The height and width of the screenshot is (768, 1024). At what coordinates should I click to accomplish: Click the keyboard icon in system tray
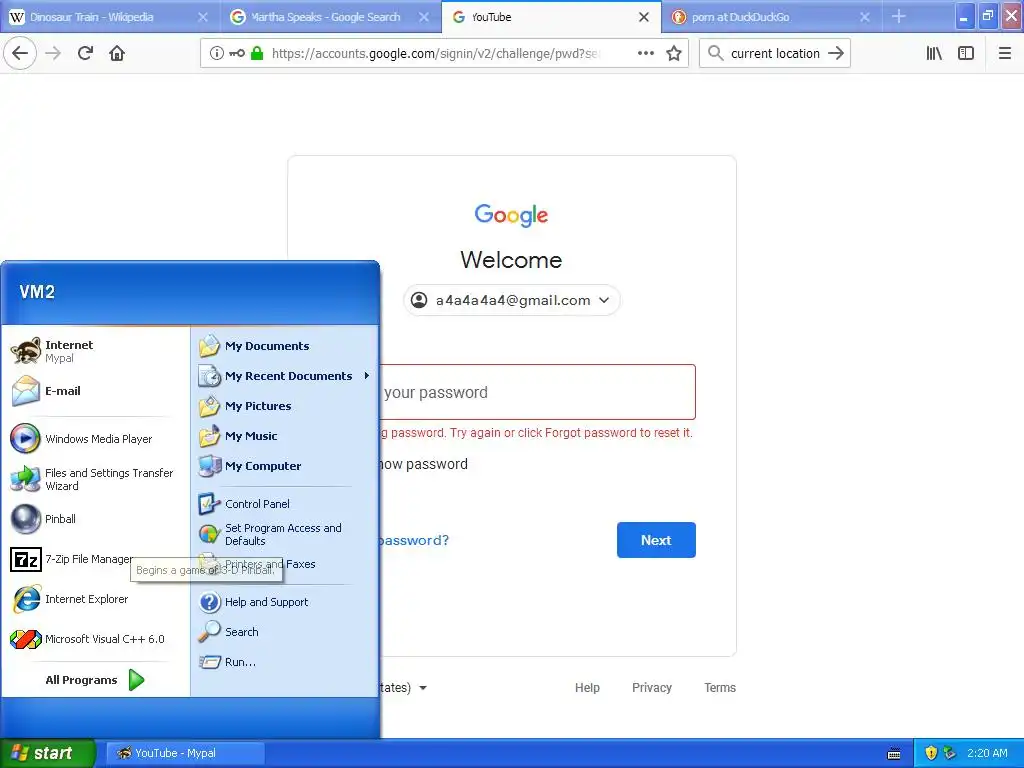[894, 754]
